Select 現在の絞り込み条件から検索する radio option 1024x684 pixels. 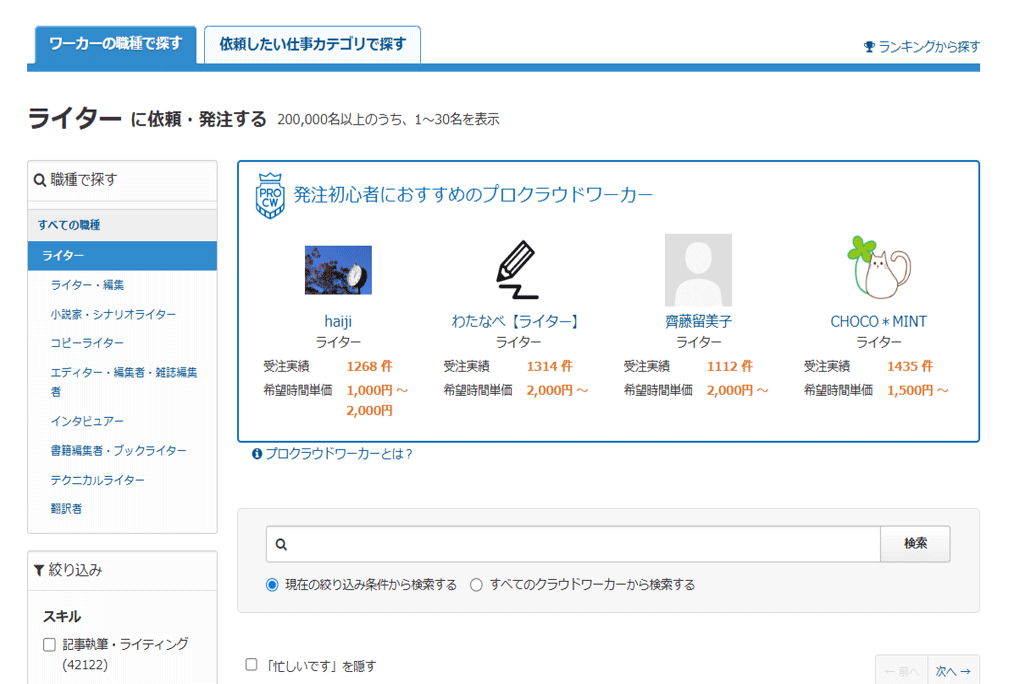(272, 585)
